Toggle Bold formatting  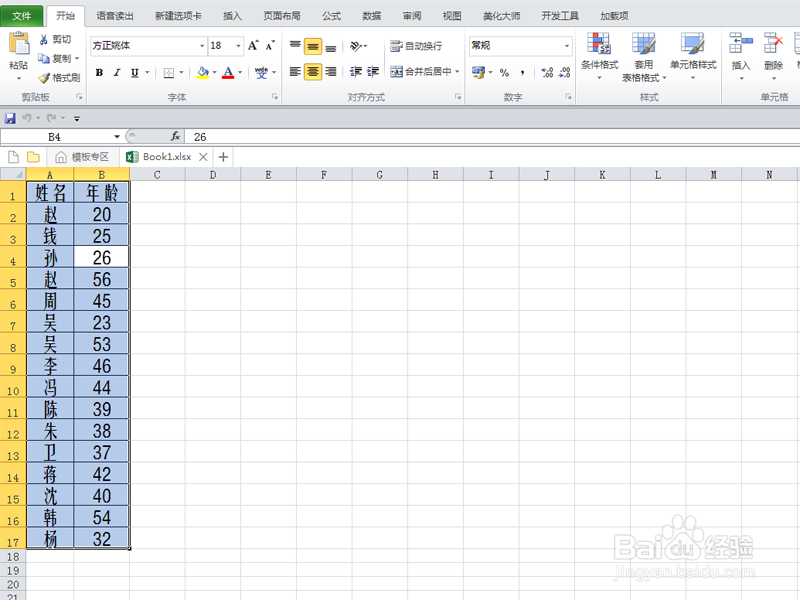pyautogui.click(x=99, y=72)
